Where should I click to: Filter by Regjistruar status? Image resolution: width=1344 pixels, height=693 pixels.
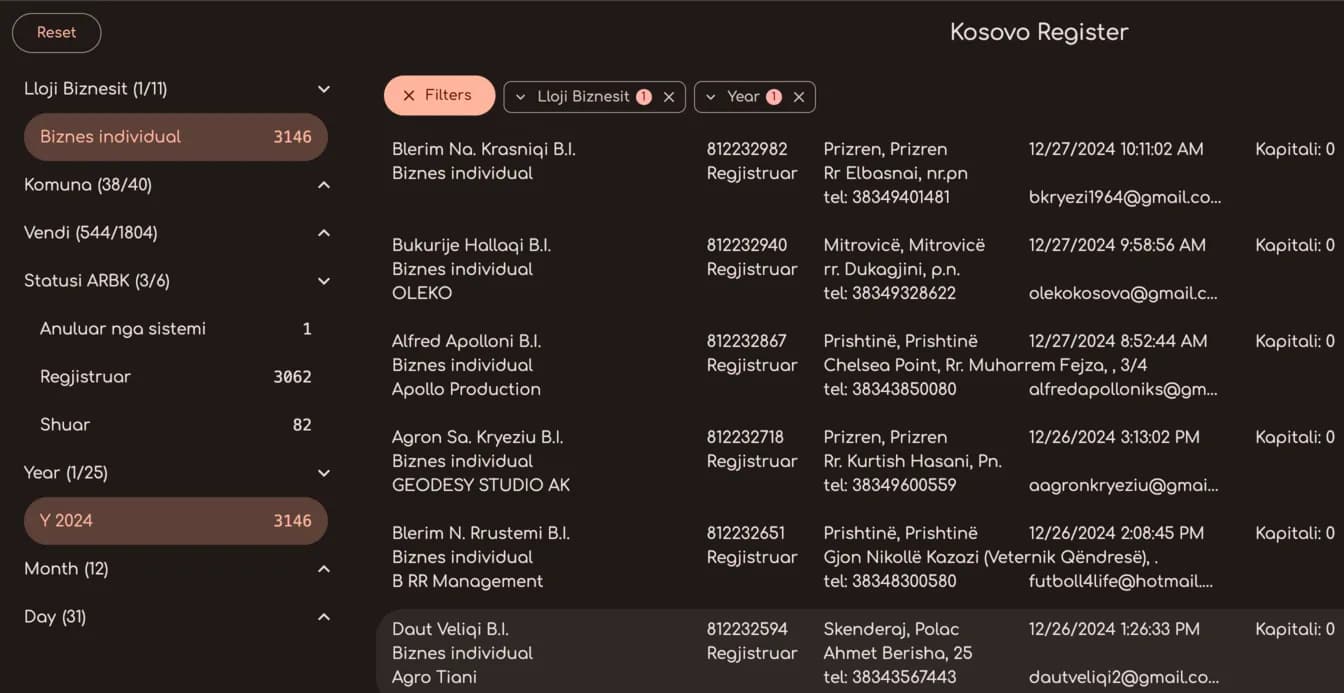click(175, 377)
